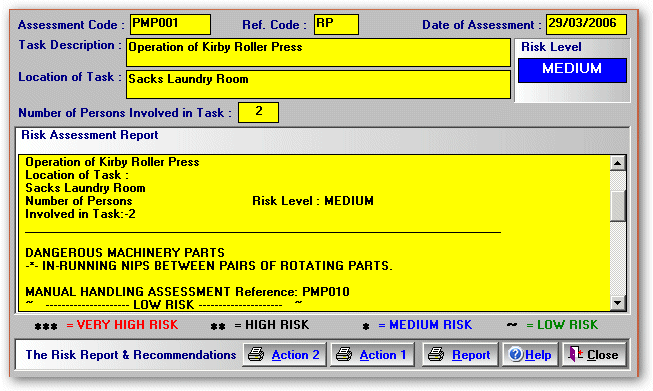Click the report scrollbar thumb
The image size is (653, 391).
tap(618, 206)
